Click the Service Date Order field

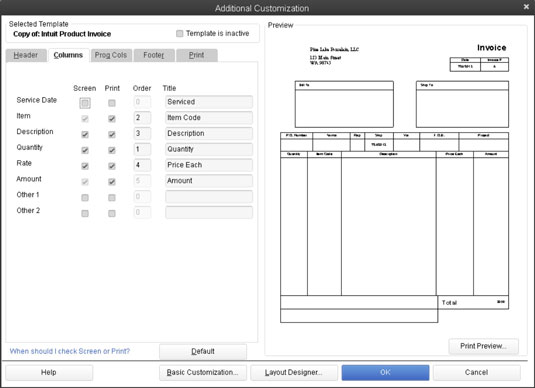coord(142,102)
